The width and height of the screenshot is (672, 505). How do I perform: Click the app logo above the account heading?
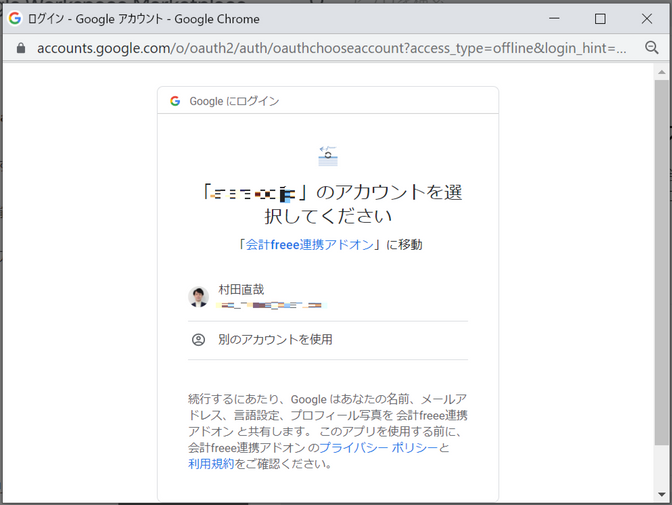point(328,156)
